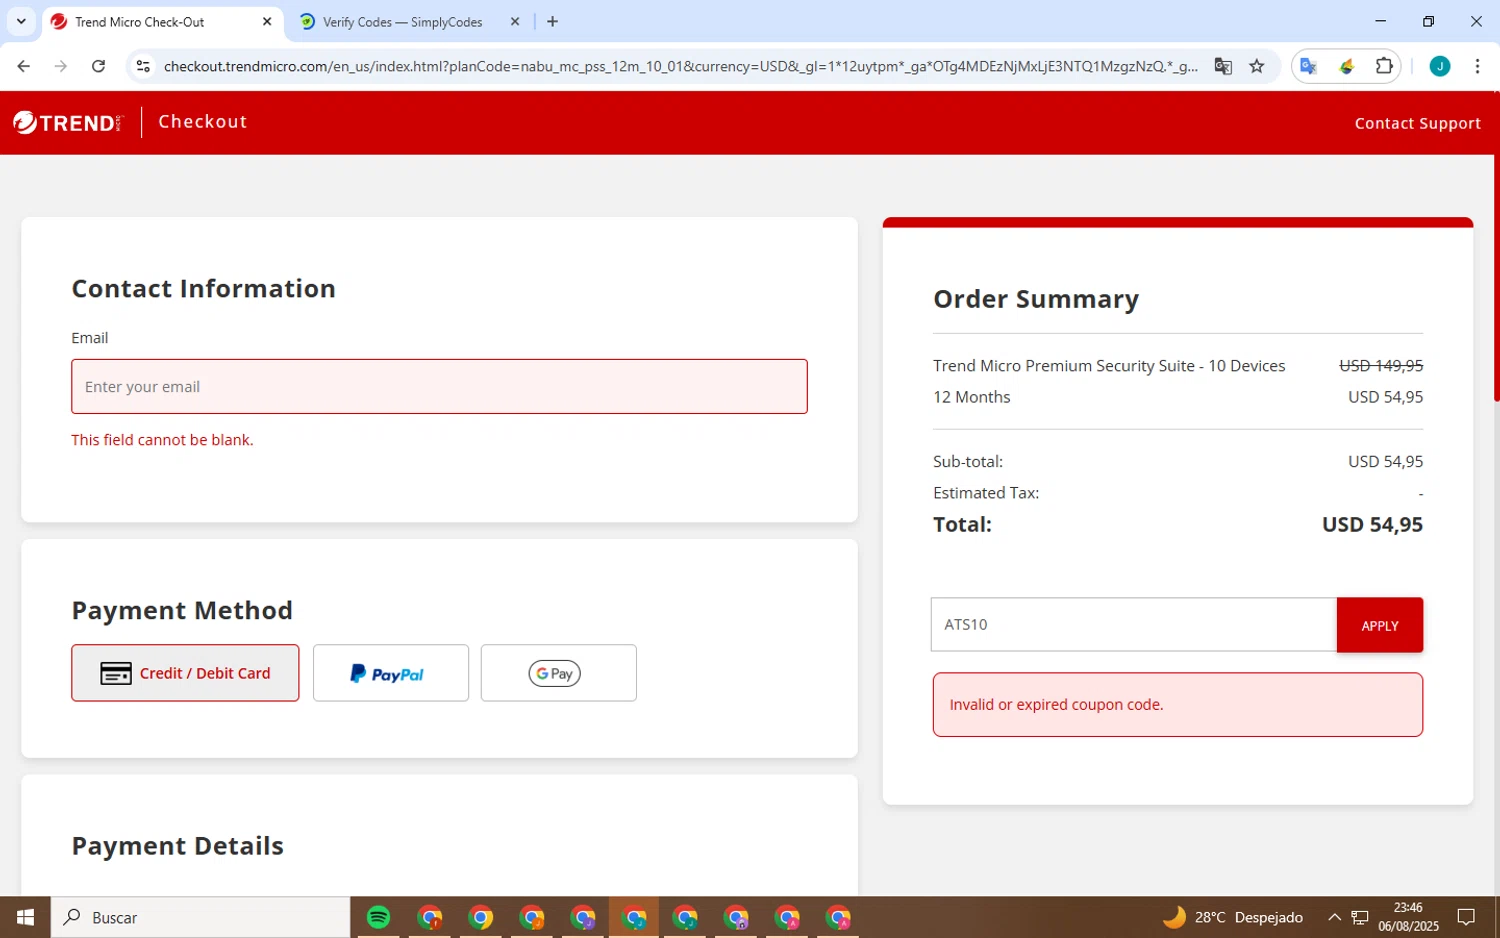Click the 'Invalid or expired coupon code.' message

[x=1056, y=704]
